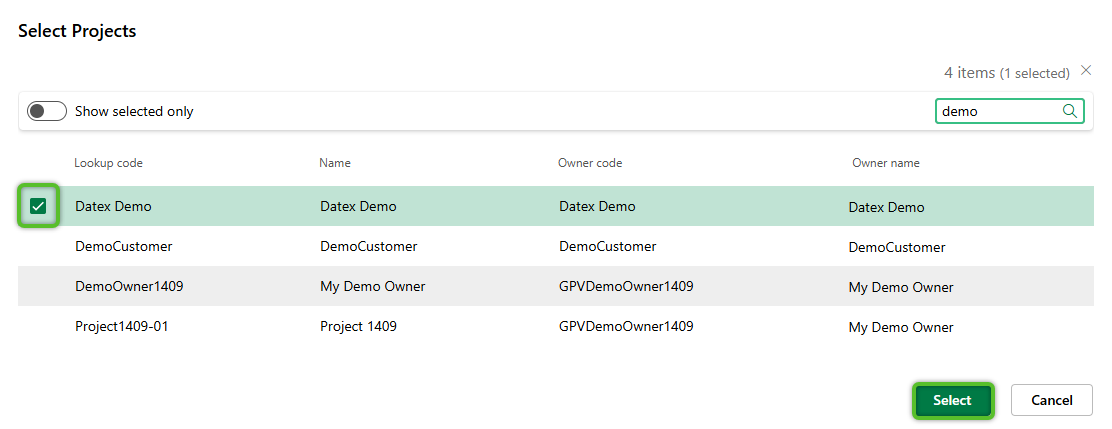Sort by the Lookup code column header
1112x429 pixels.
pyautogui.click(x=108, y=163)
